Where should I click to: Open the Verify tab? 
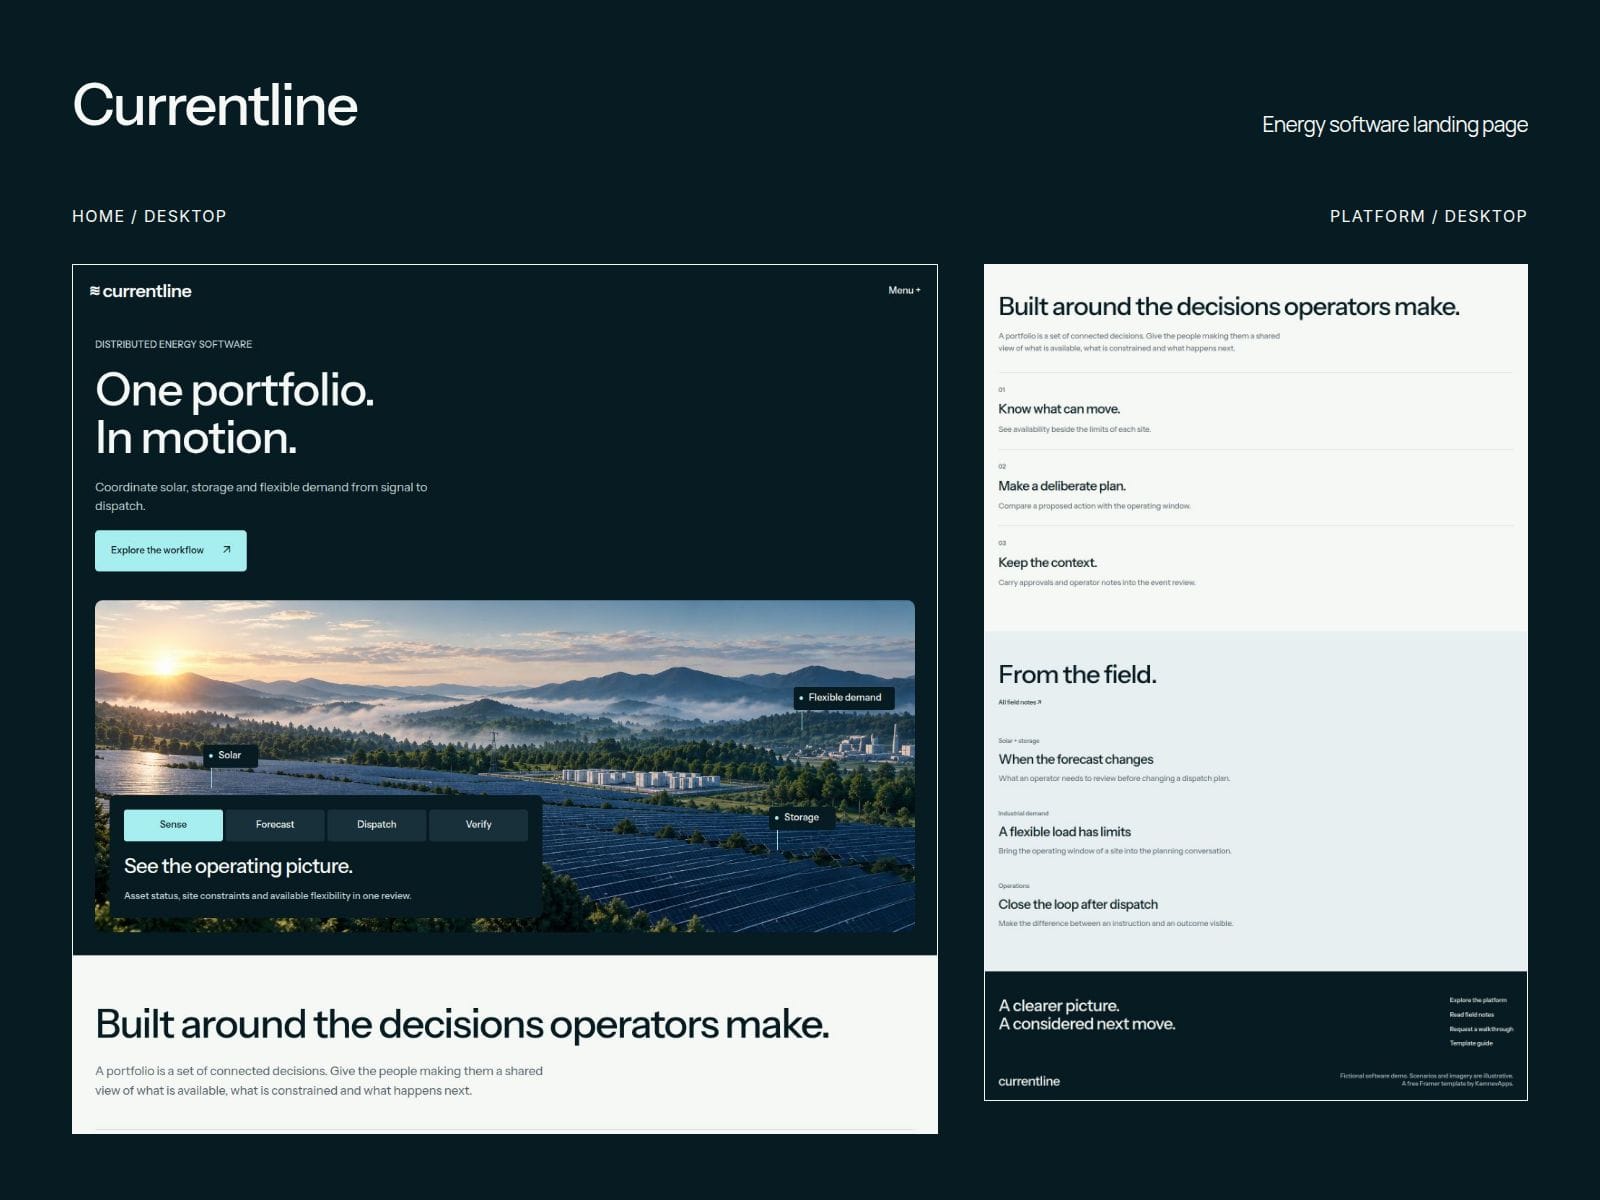tap(478, 825)
